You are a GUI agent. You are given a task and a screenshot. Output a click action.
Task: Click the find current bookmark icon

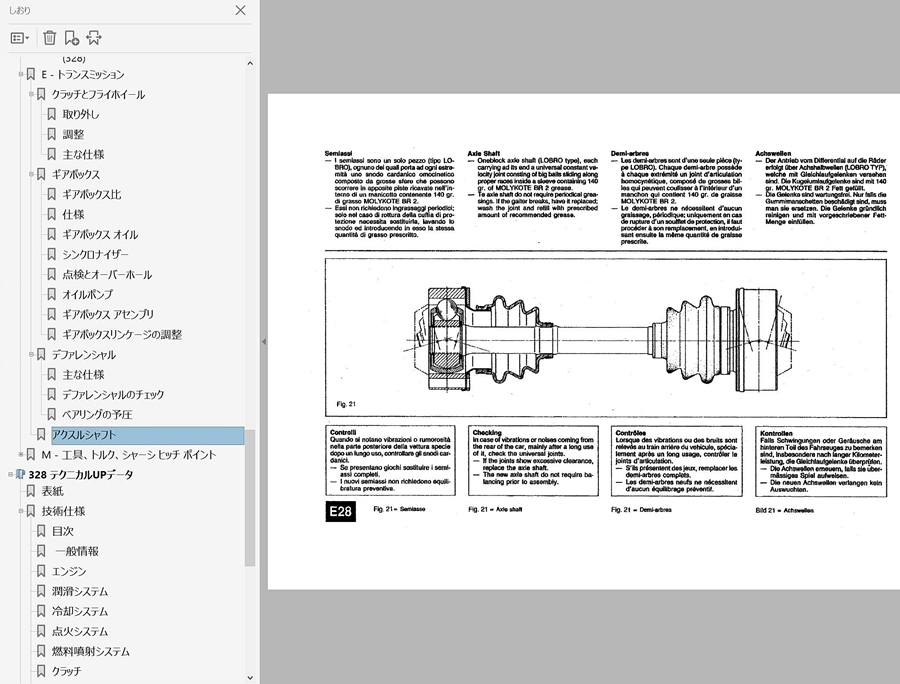pos(94,38)
